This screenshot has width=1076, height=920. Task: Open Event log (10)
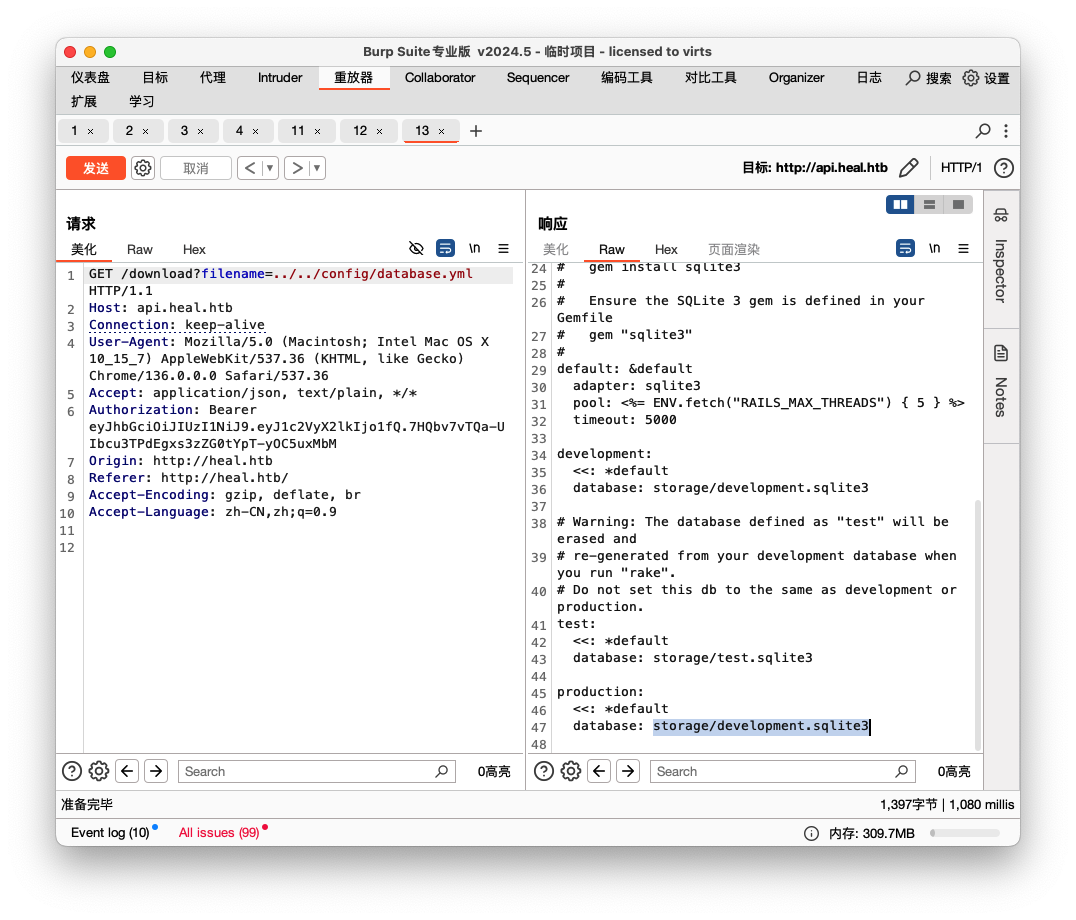[110, 832]
